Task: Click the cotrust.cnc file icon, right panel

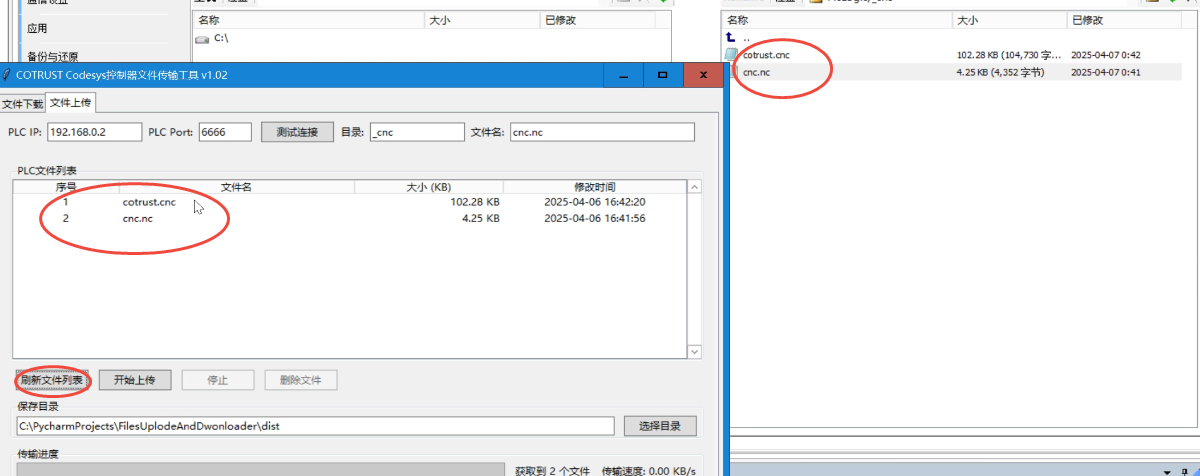Action: [732, 55]
